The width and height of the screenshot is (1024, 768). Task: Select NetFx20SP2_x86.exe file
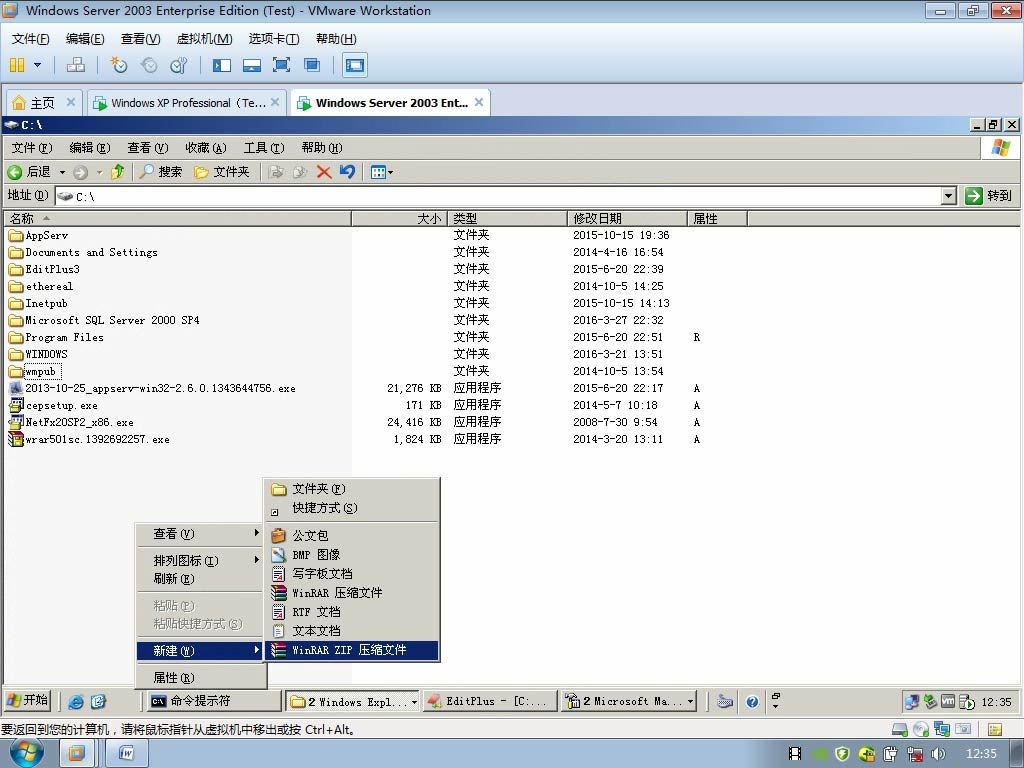coord(72,423)
